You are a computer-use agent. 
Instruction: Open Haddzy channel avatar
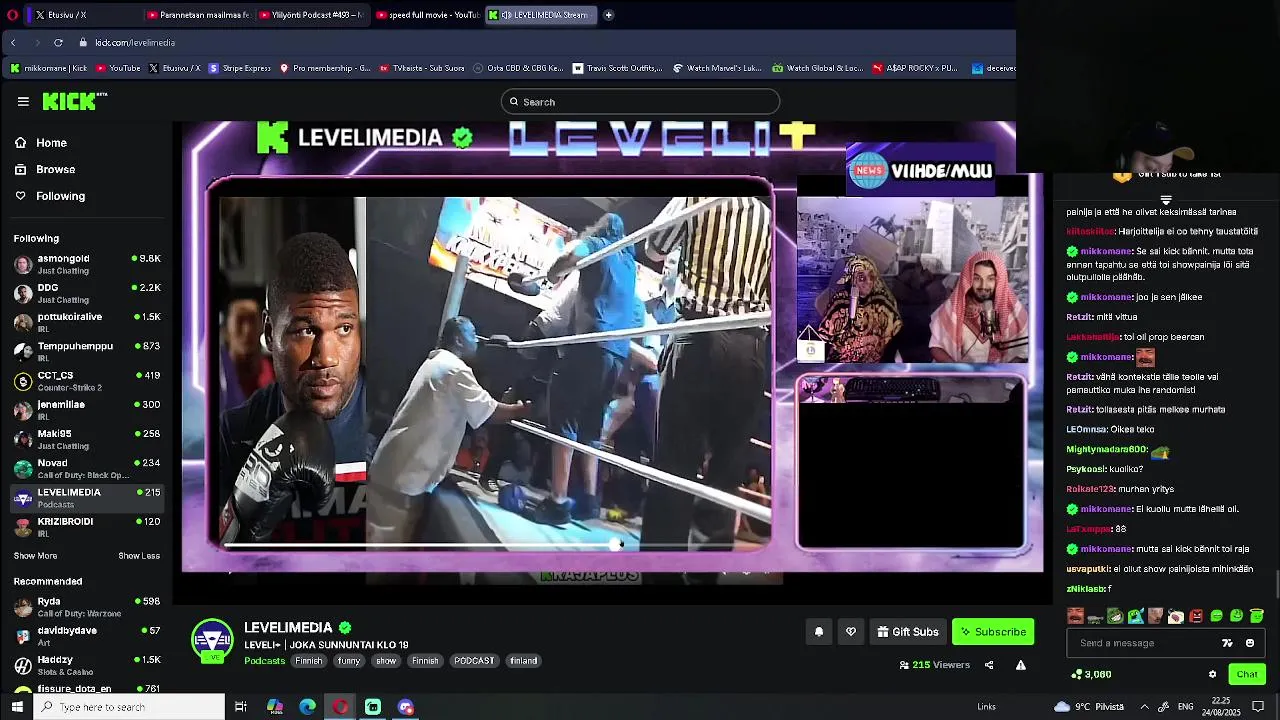point(23,665)
